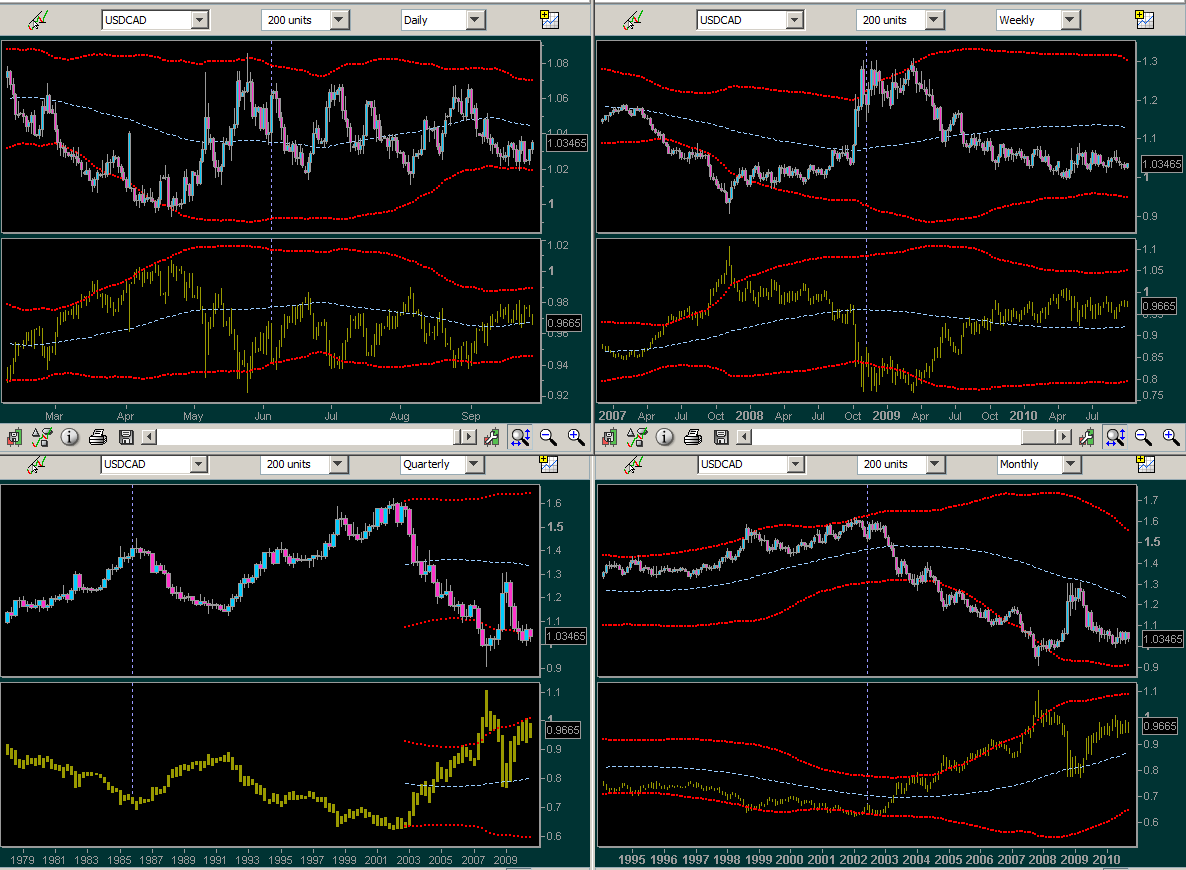Open candlestick template icon in Weekly toolbar
Screen dimensions: 1186x870
(610, 437)
